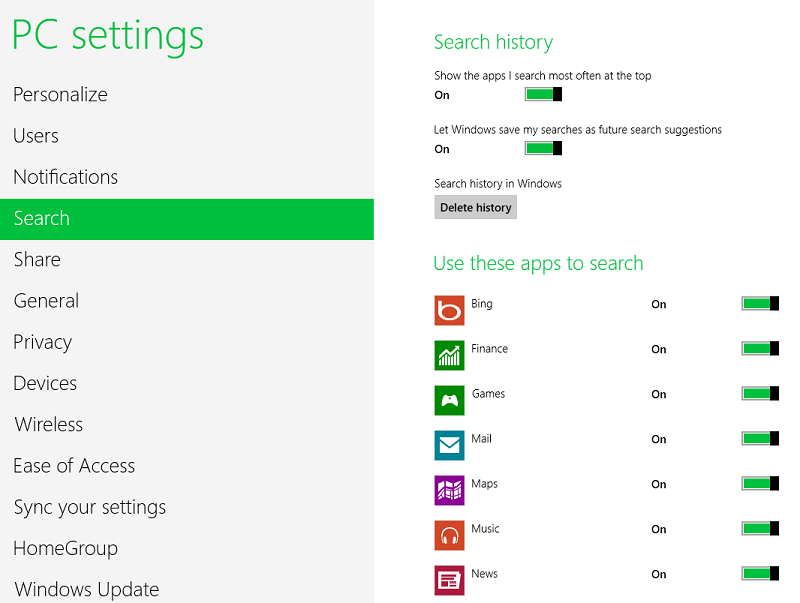Click the Search history heading
The image size is (800, 603).
click(x=493, y=42)
